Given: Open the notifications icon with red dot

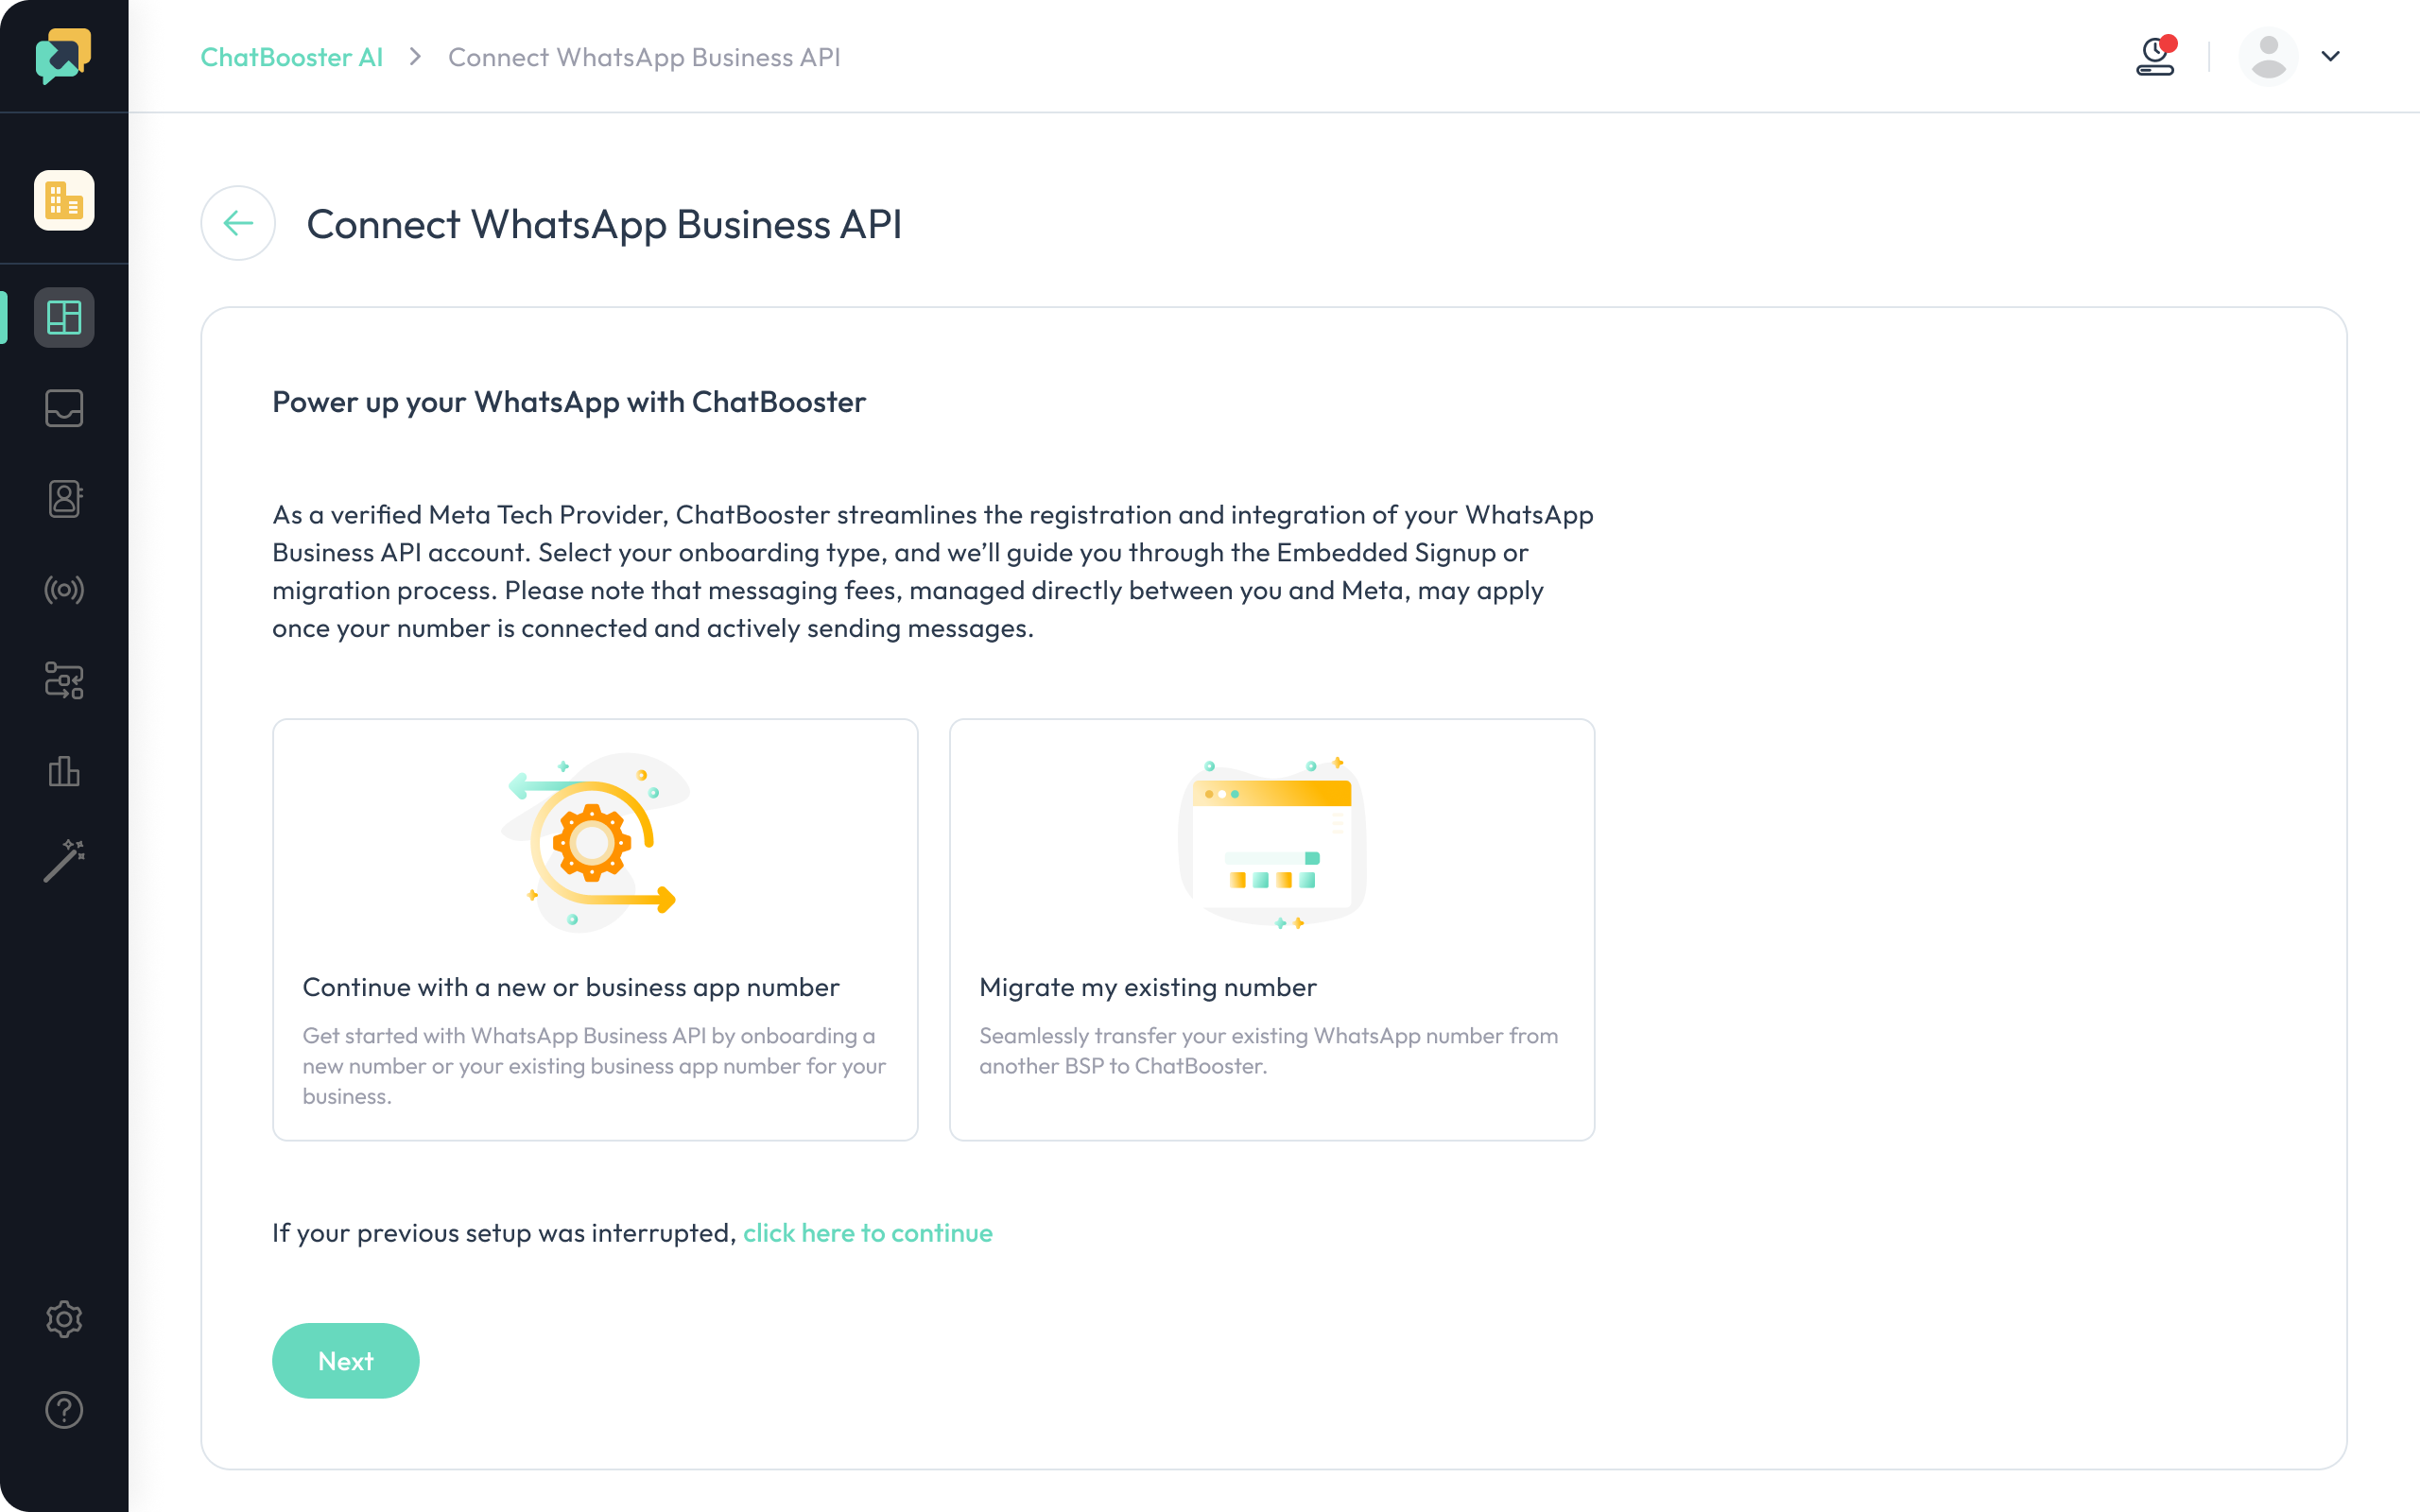Looking at the screenshot, I should 2155,56.
